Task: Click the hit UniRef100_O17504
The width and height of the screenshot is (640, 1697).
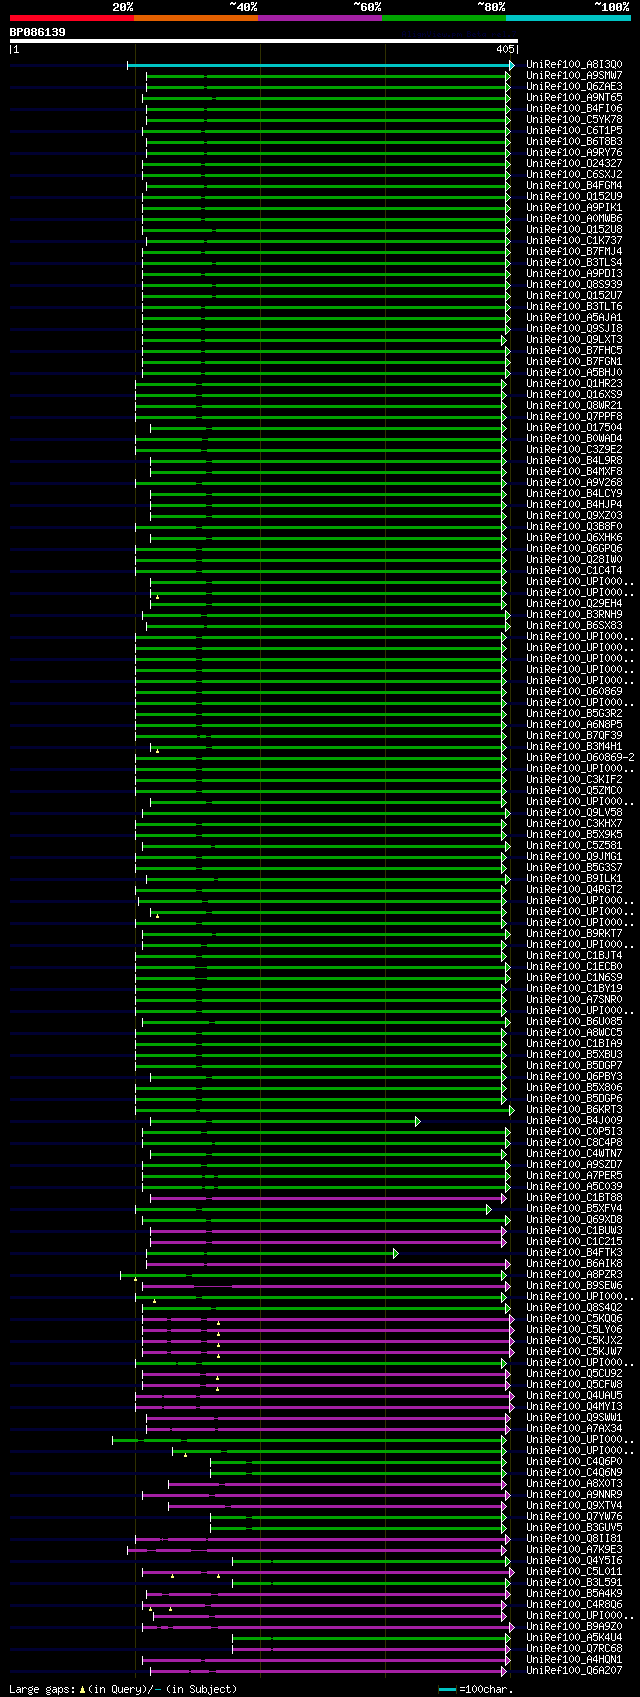Action: click(x=574, y=428)
